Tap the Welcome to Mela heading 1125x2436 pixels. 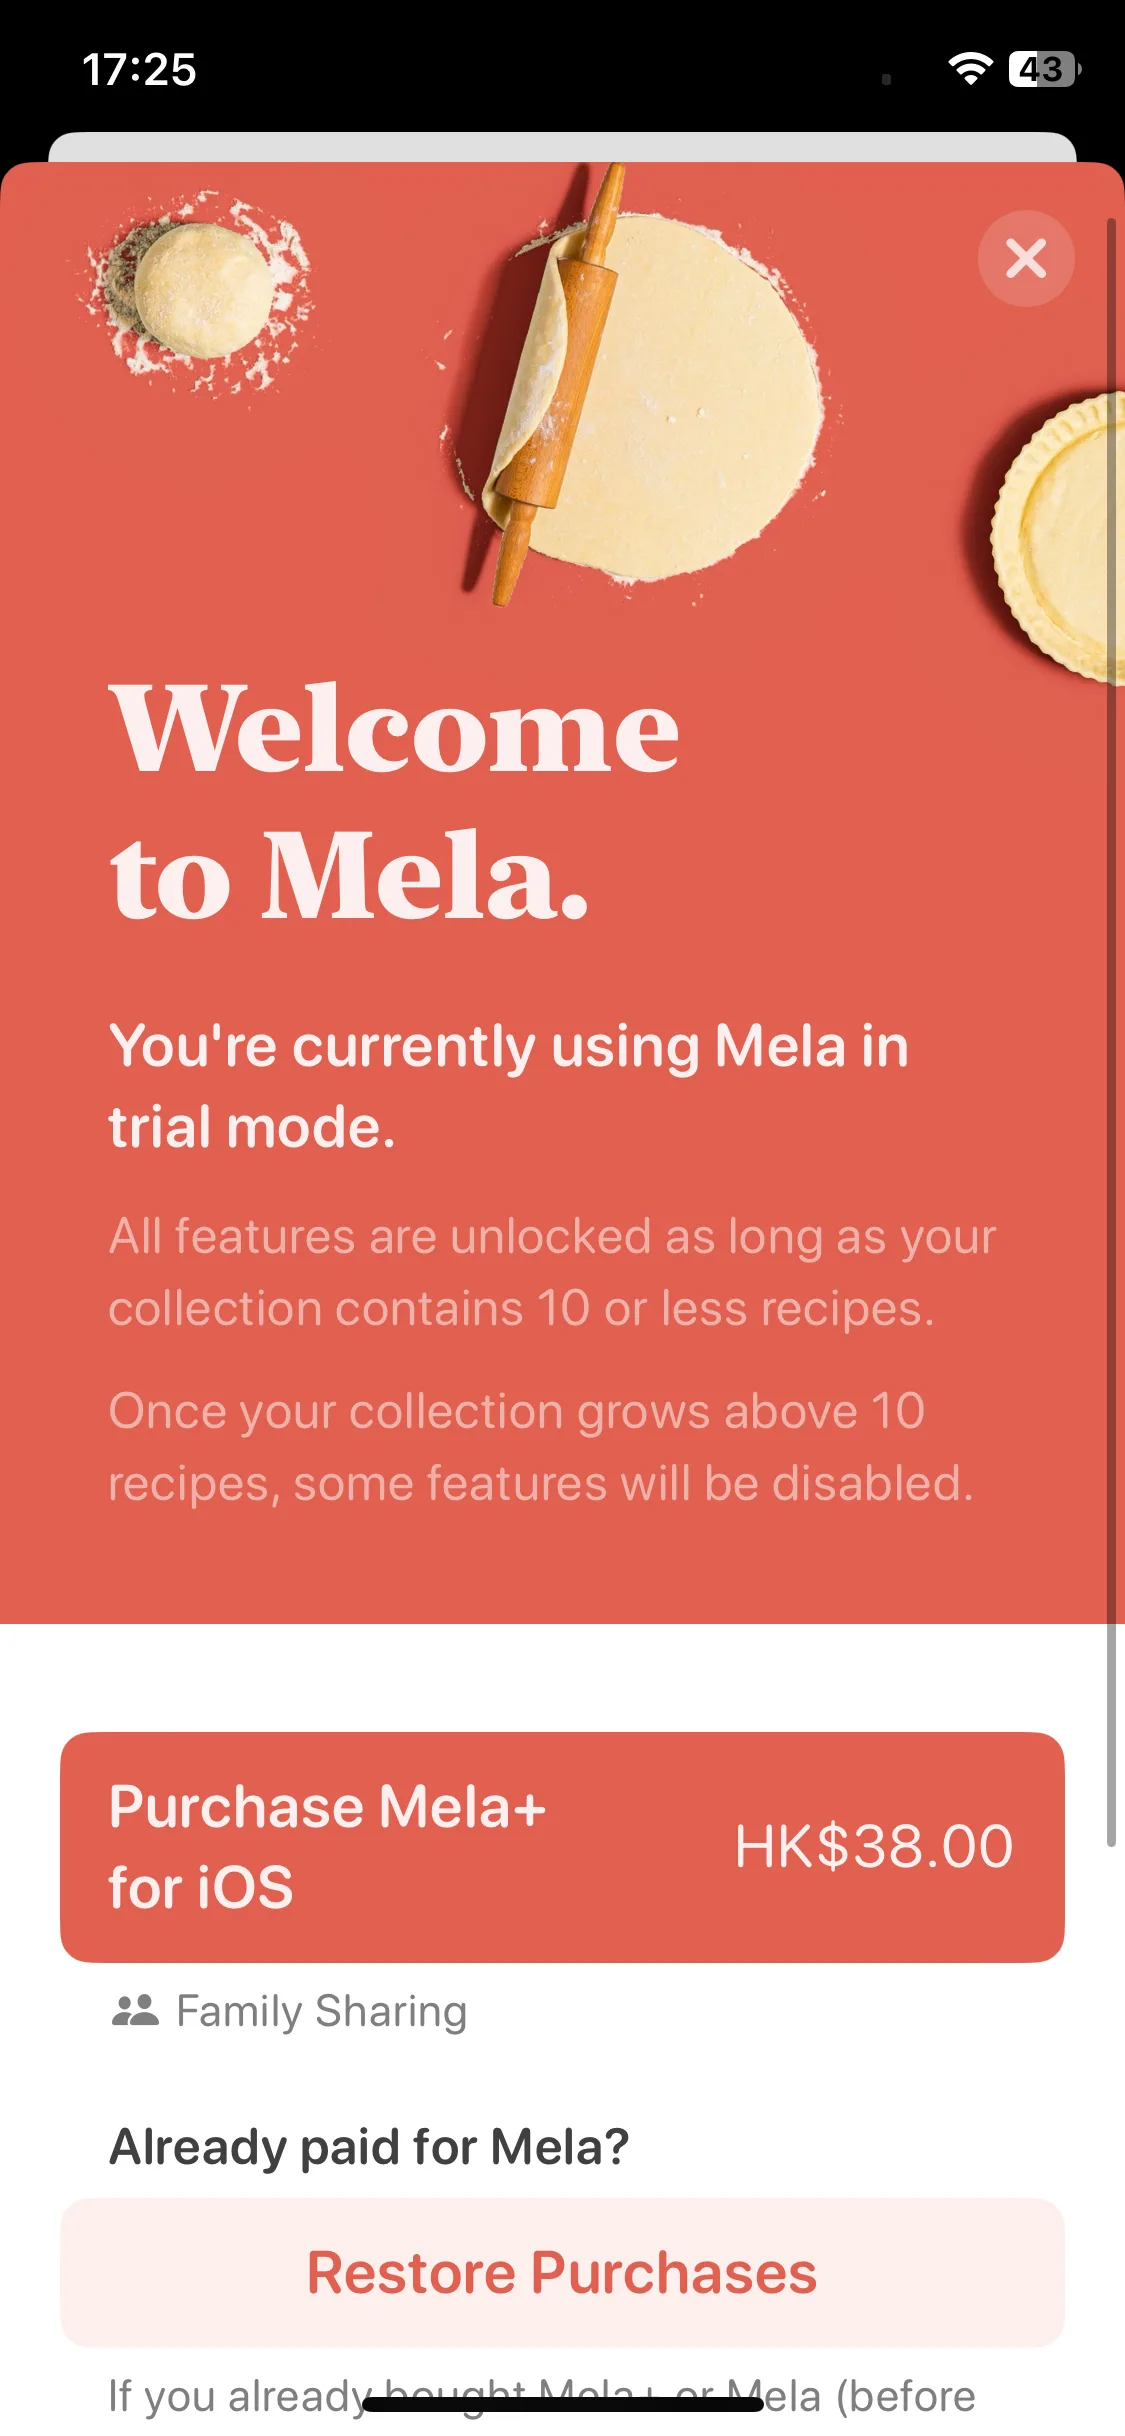395,800
